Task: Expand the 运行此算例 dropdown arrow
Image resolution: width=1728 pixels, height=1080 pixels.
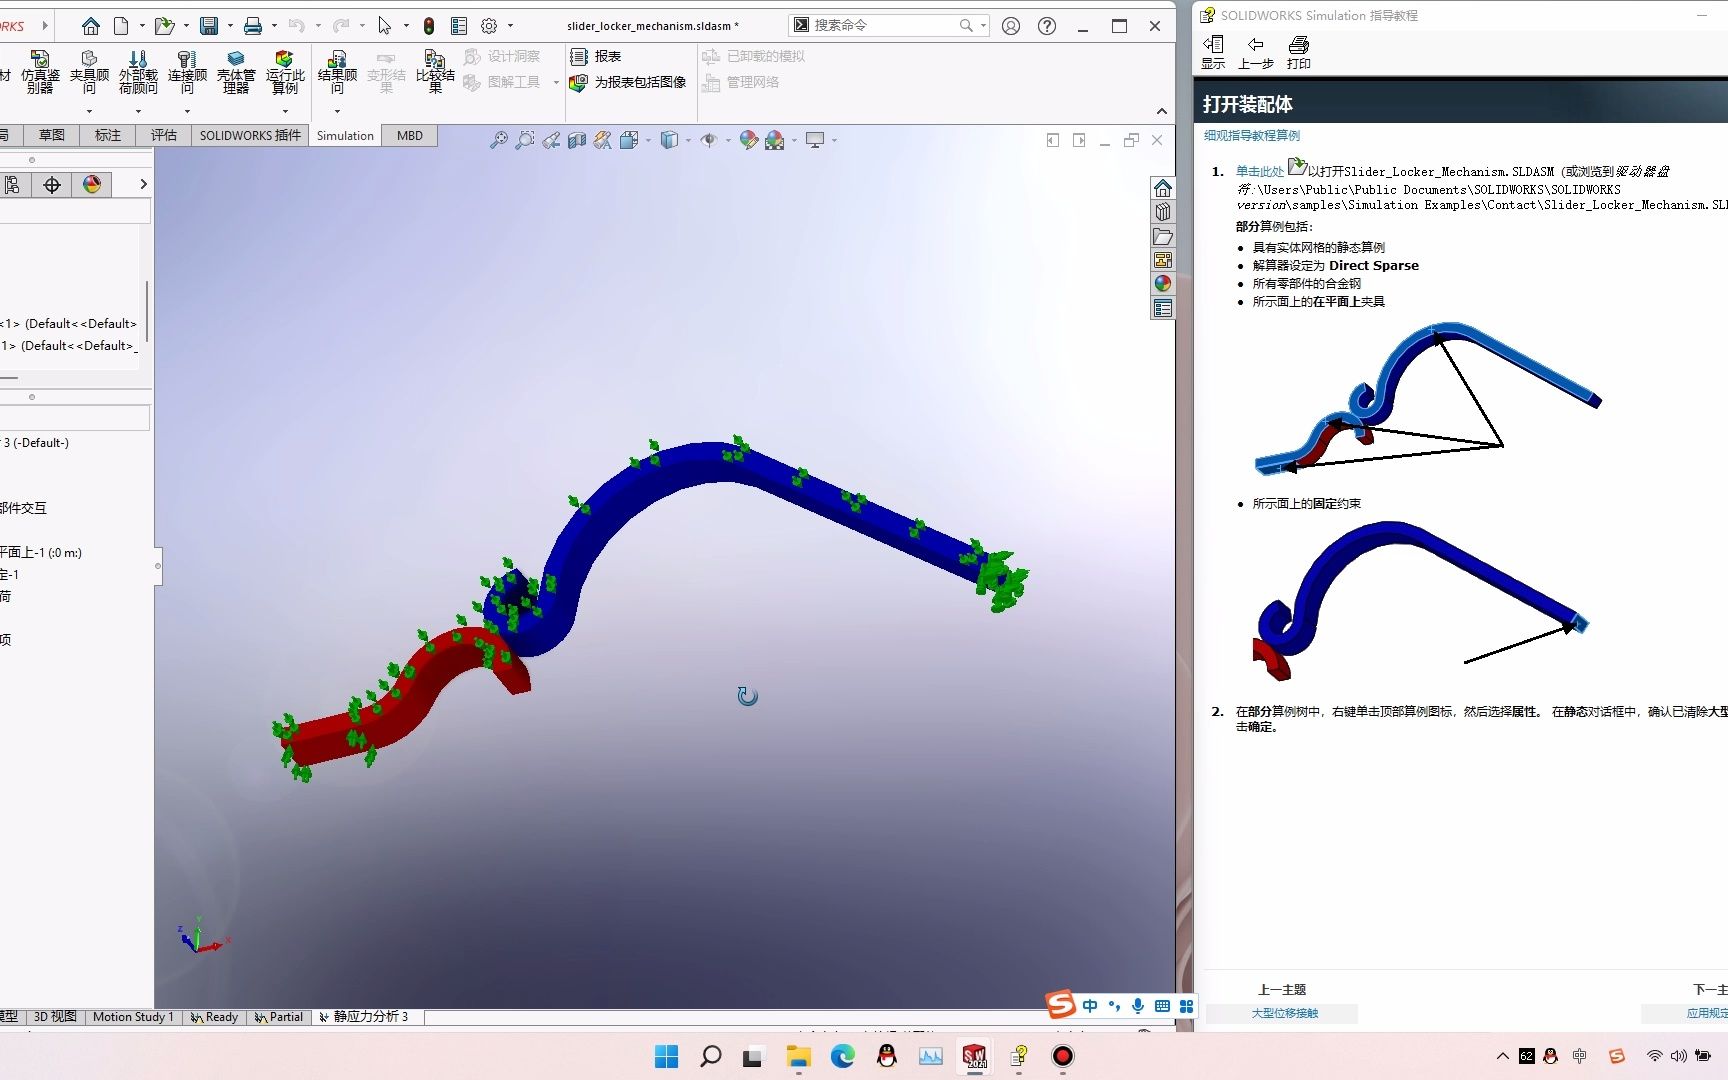Action: 285,111
